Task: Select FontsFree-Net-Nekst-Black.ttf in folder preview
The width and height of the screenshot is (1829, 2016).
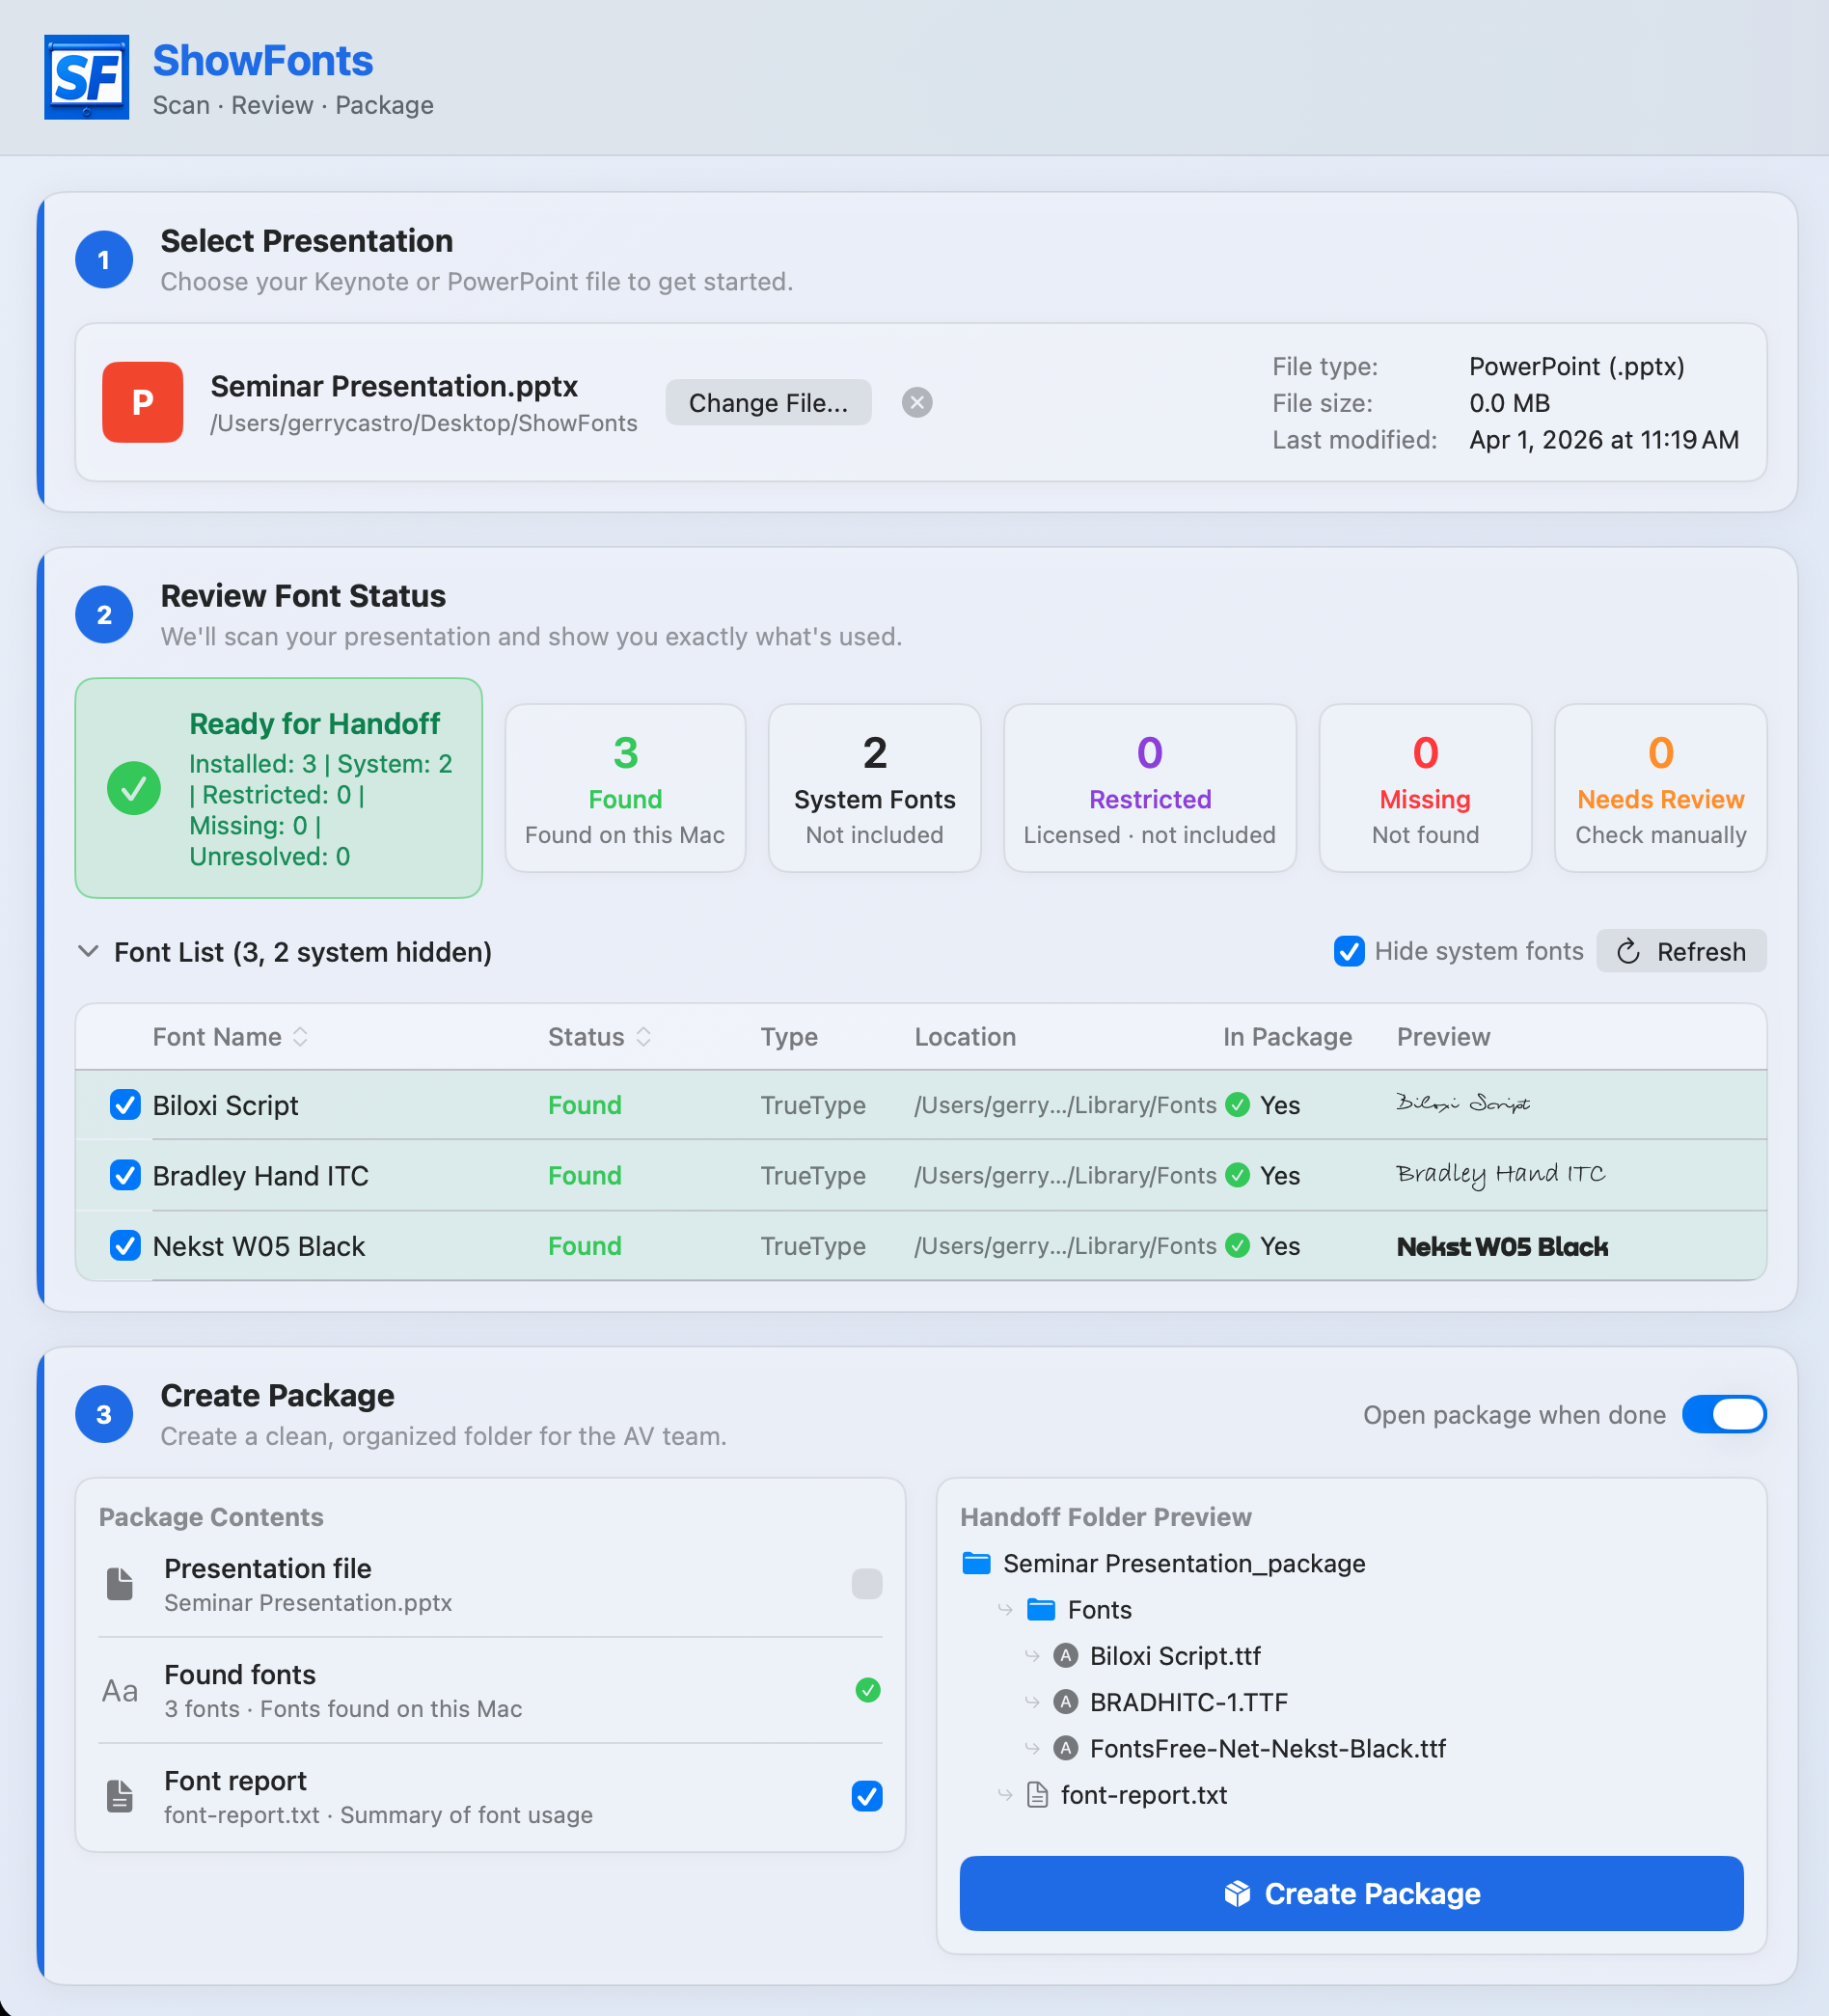Action: point(1267,1748)
